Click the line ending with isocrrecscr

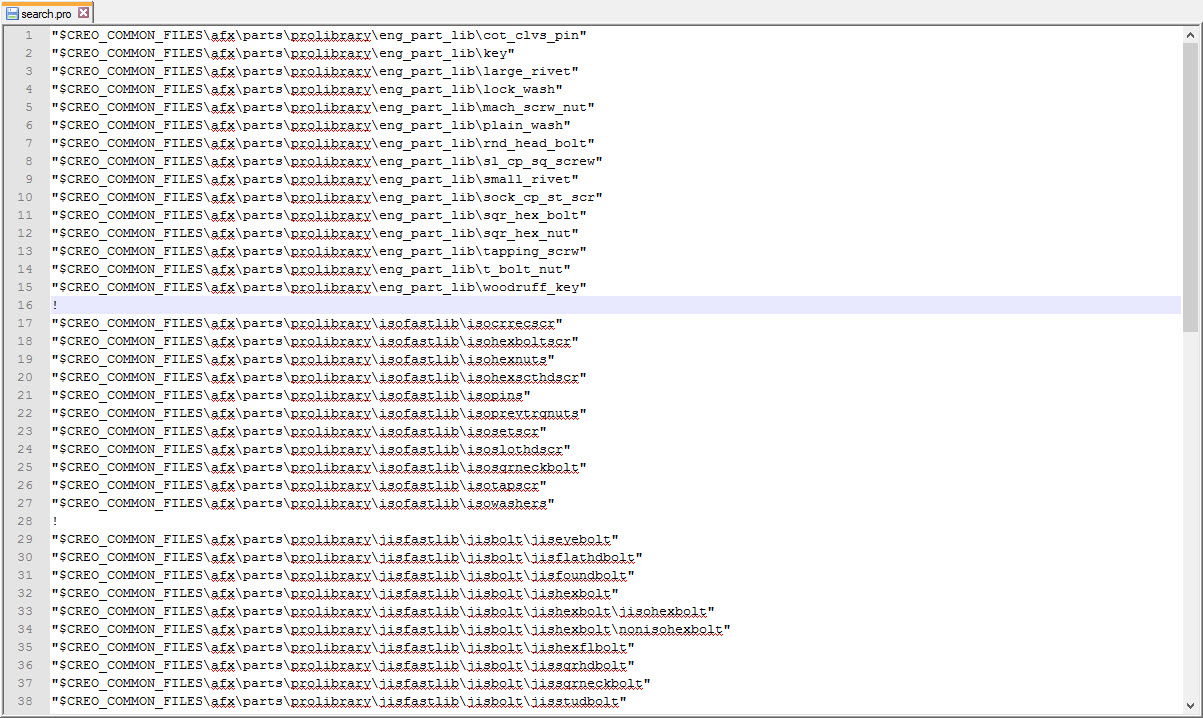(307, 323)
